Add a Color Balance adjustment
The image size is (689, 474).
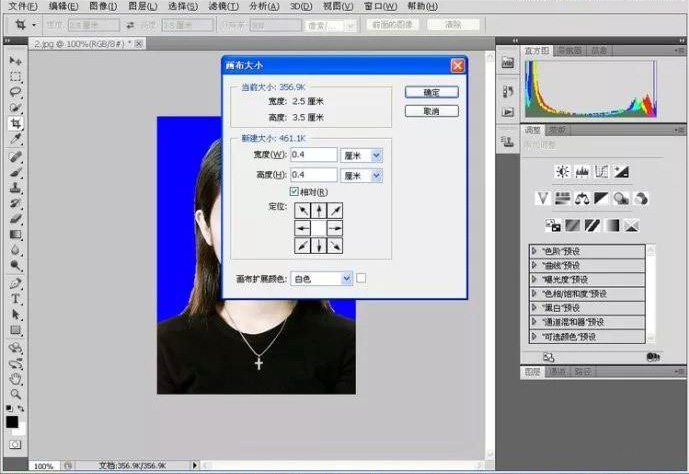coord(582,199)
